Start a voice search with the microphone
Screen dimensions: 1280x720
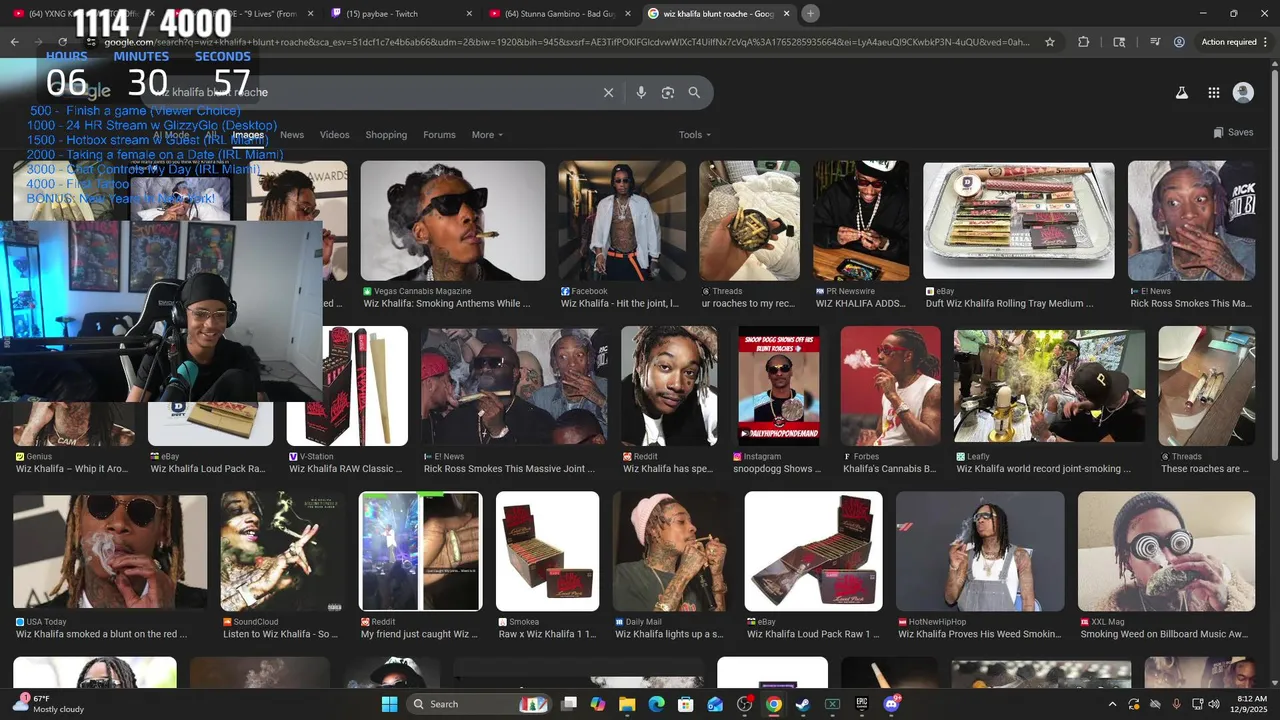click(641, 92)
